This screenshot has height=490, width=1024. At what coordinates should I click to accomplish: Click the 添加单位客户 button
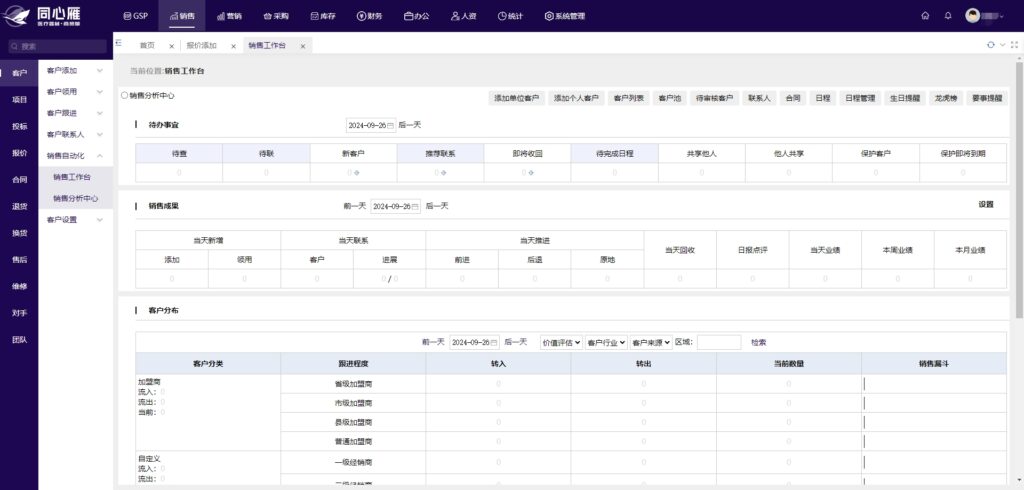click(516, 98)
